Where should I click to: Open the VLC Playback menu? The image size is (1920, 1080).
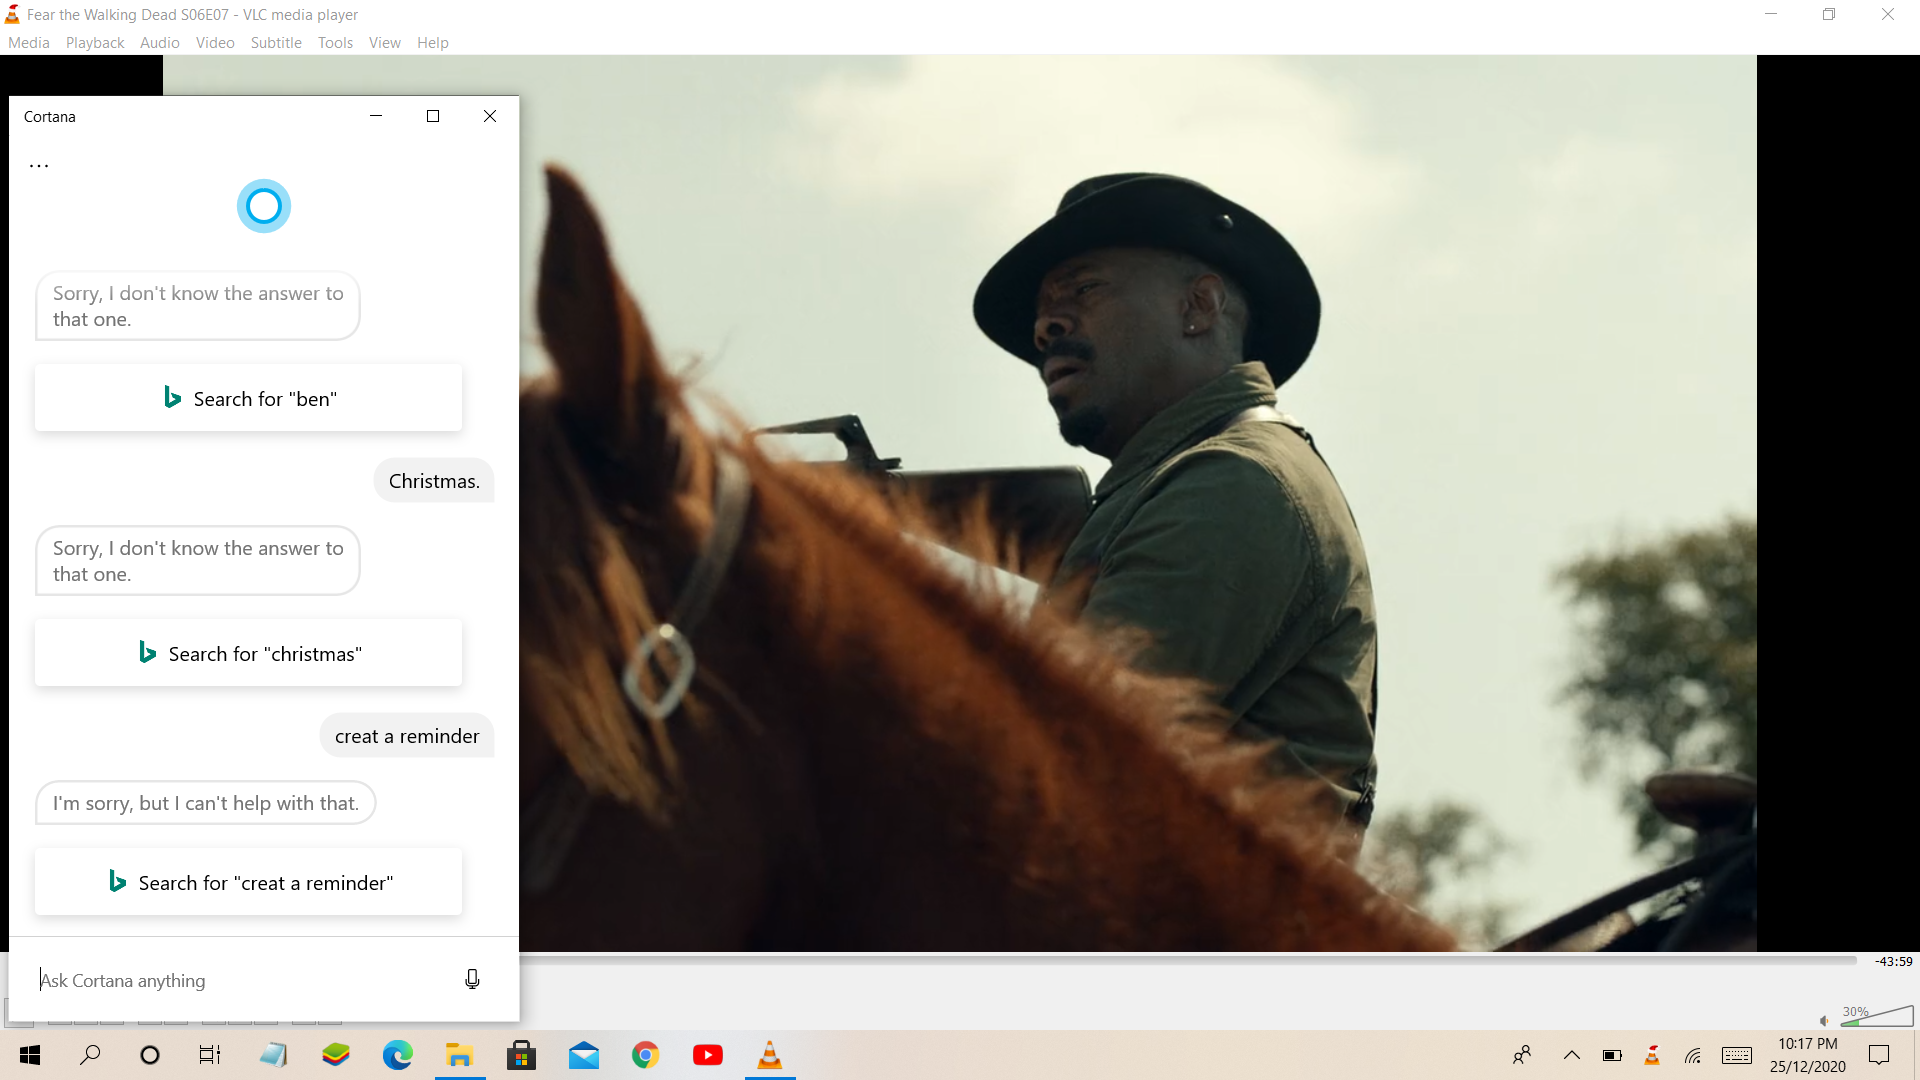pos(95,43)
